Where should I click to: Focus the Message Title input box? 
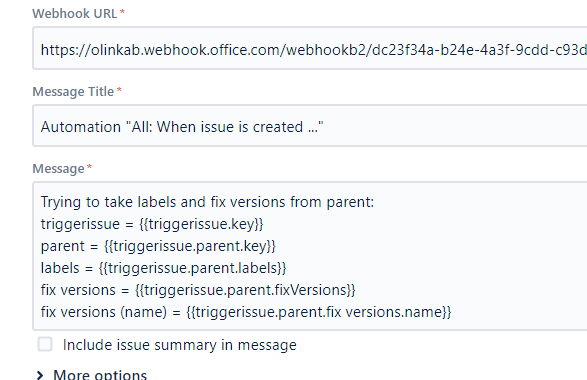tap(310, 126)
